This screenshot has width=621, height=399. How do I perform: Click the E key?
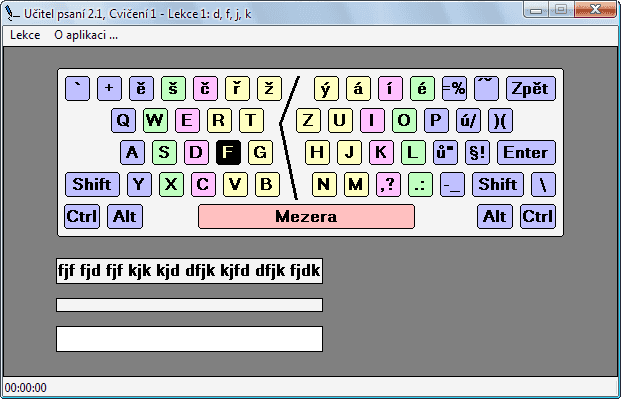click(x=187, y=120)
